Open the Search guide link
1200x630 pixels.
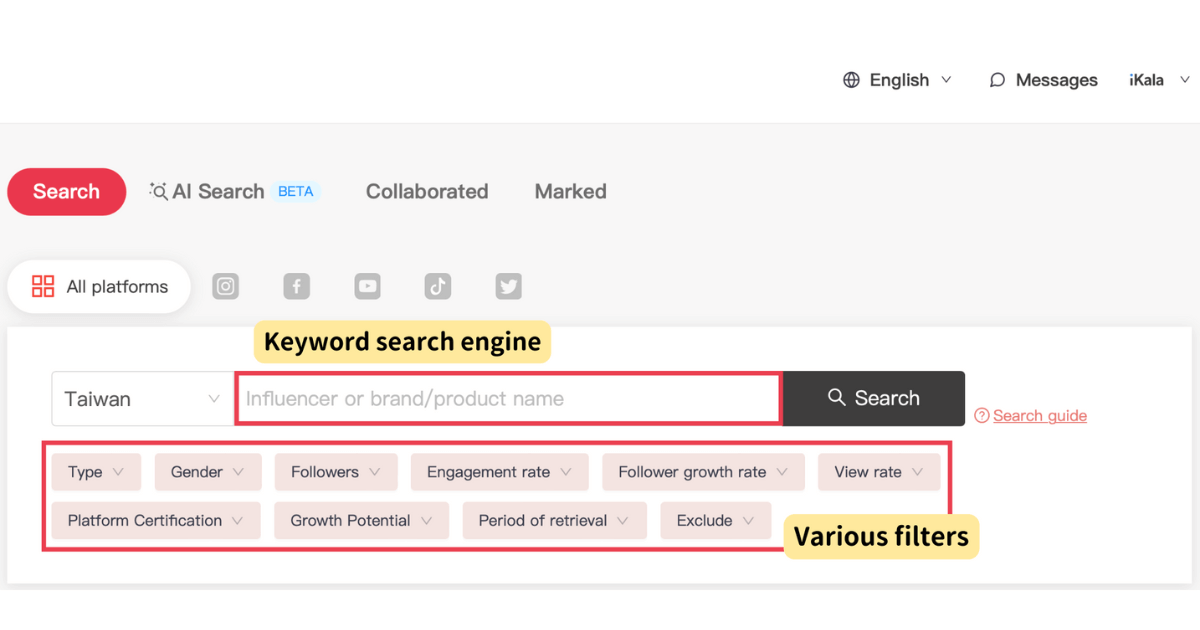coord(1040,415)
